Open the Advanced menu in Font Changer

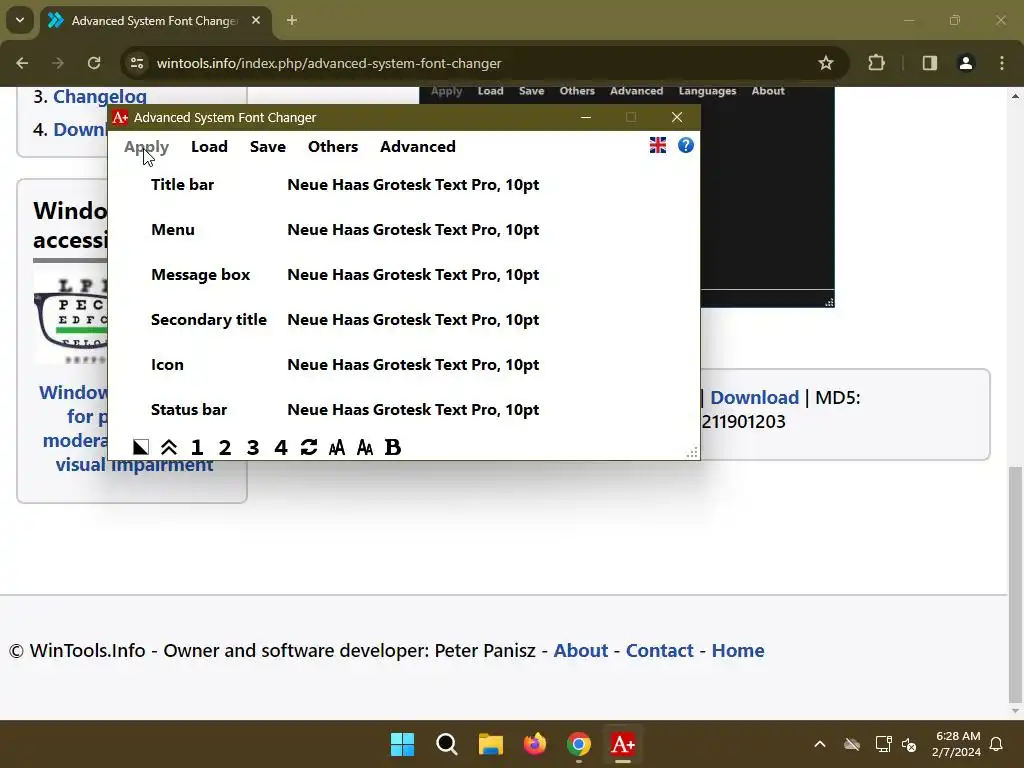418,146
